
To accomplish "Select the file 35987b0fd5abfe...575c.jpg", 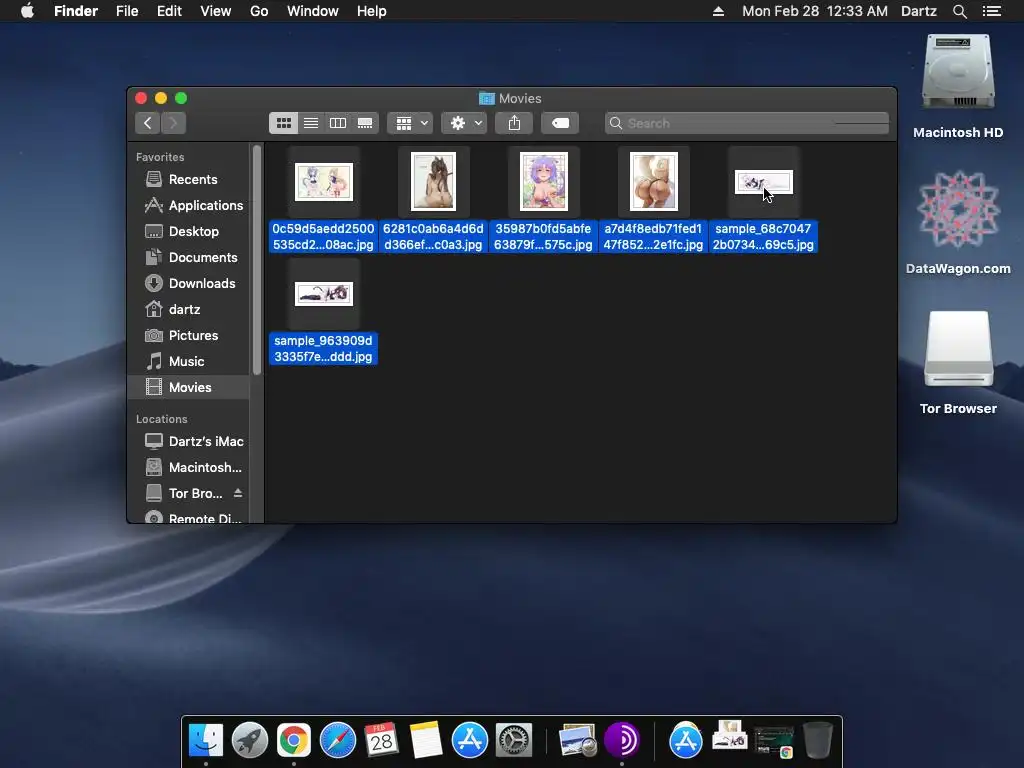I will pyautogui.click(x=543, y=199).
